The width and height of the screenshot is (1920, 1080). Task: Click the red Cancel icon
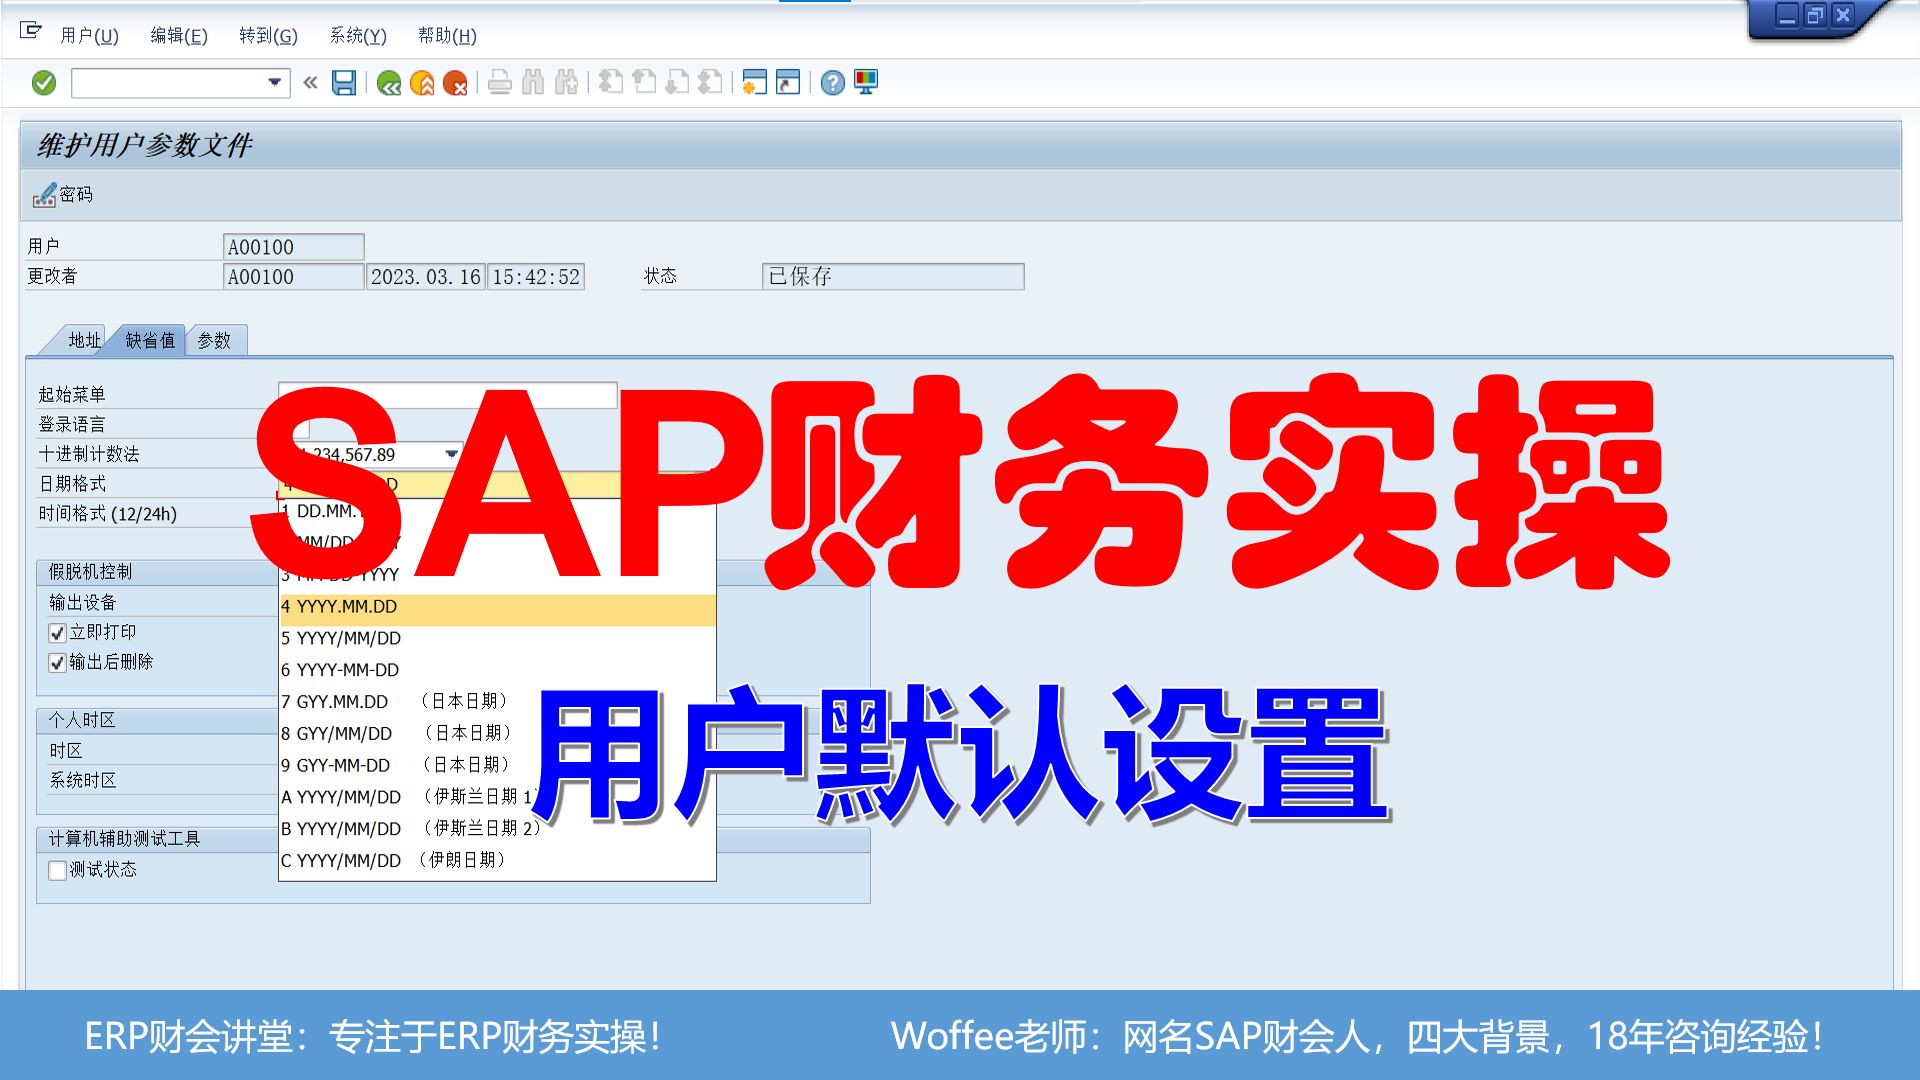[x=455, y=83]
